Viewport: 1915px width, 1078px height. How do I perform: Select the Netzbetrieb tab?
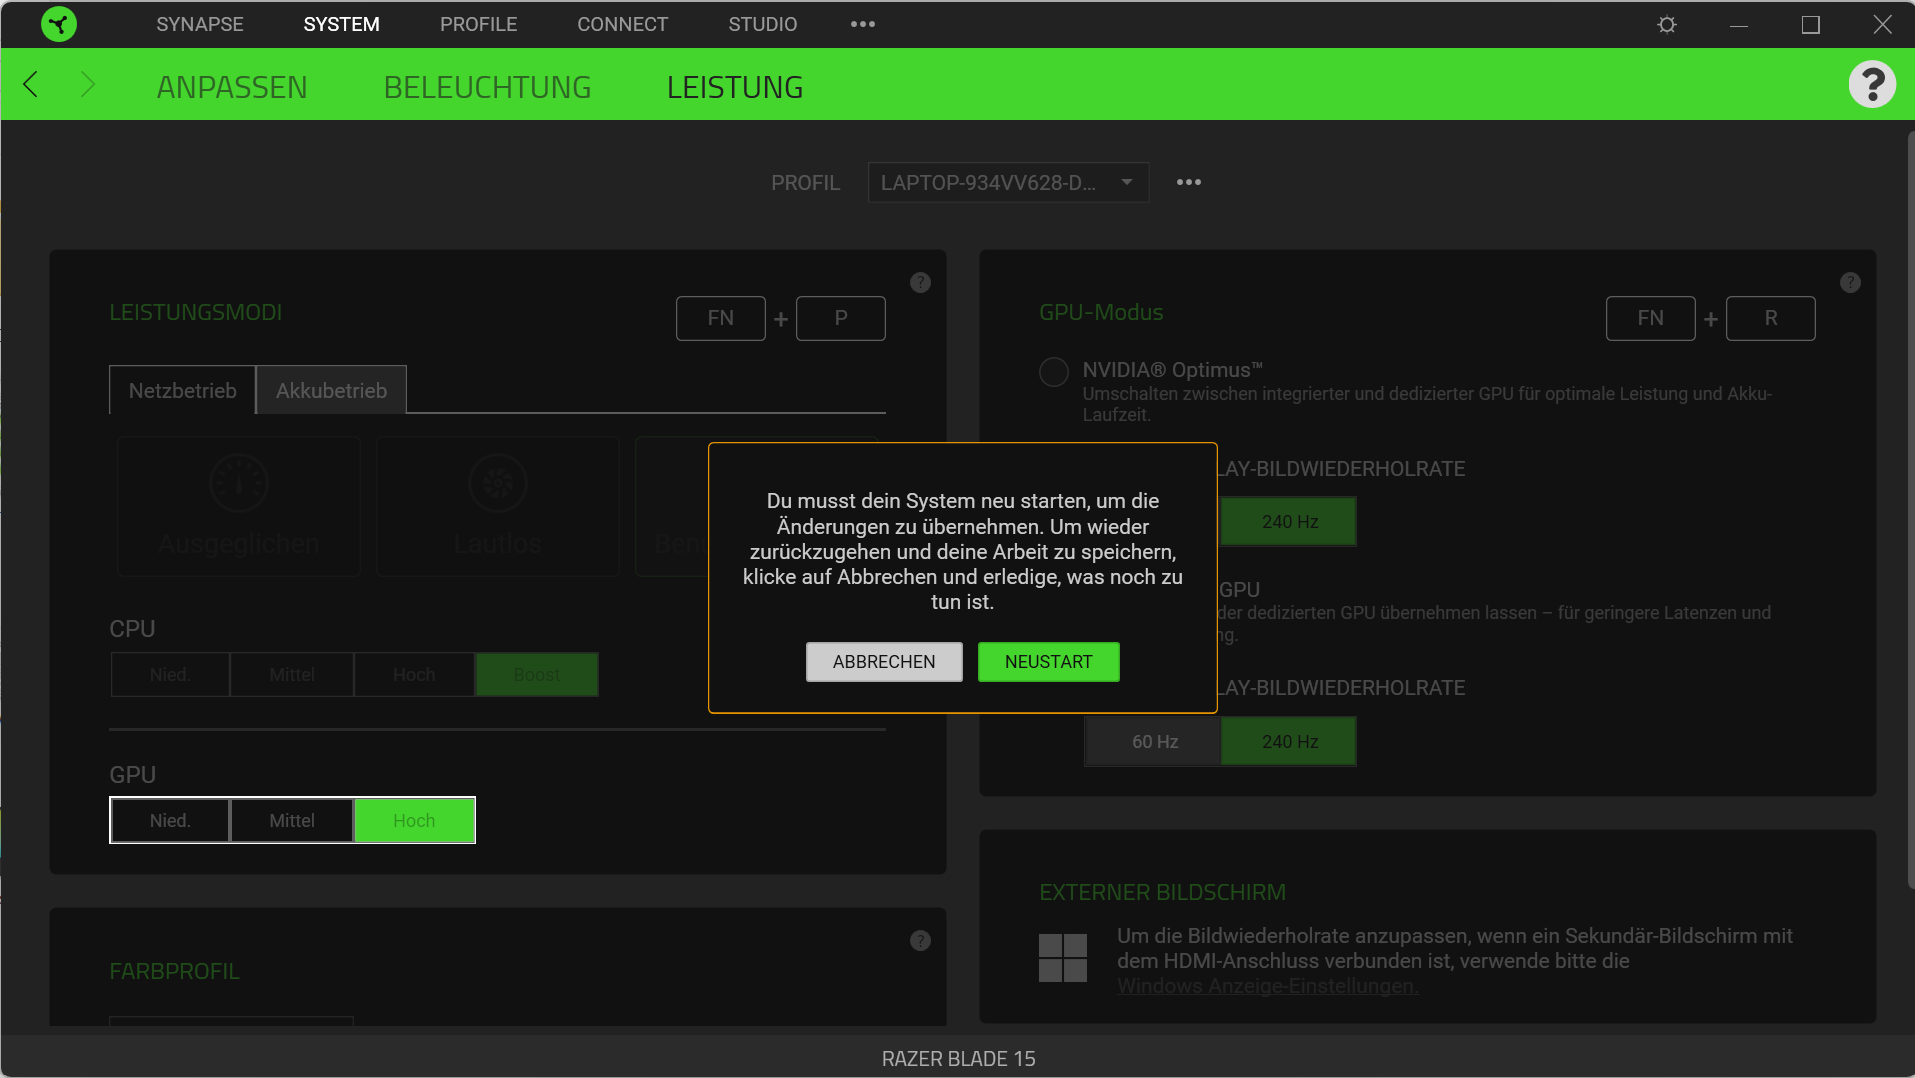(x=183, y=390)
